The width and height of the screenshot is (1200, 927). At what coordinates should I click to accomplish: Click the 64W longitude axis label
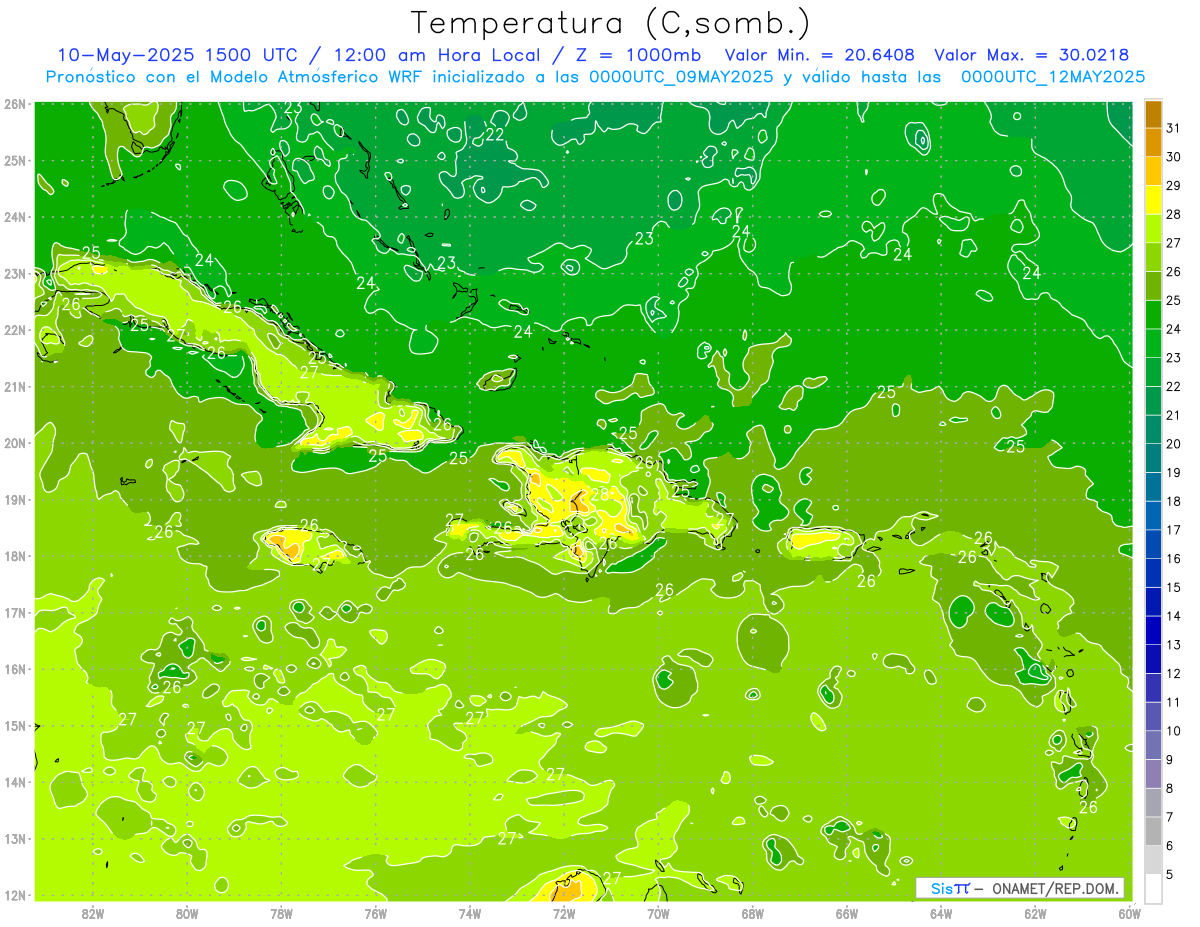[941, 913]
